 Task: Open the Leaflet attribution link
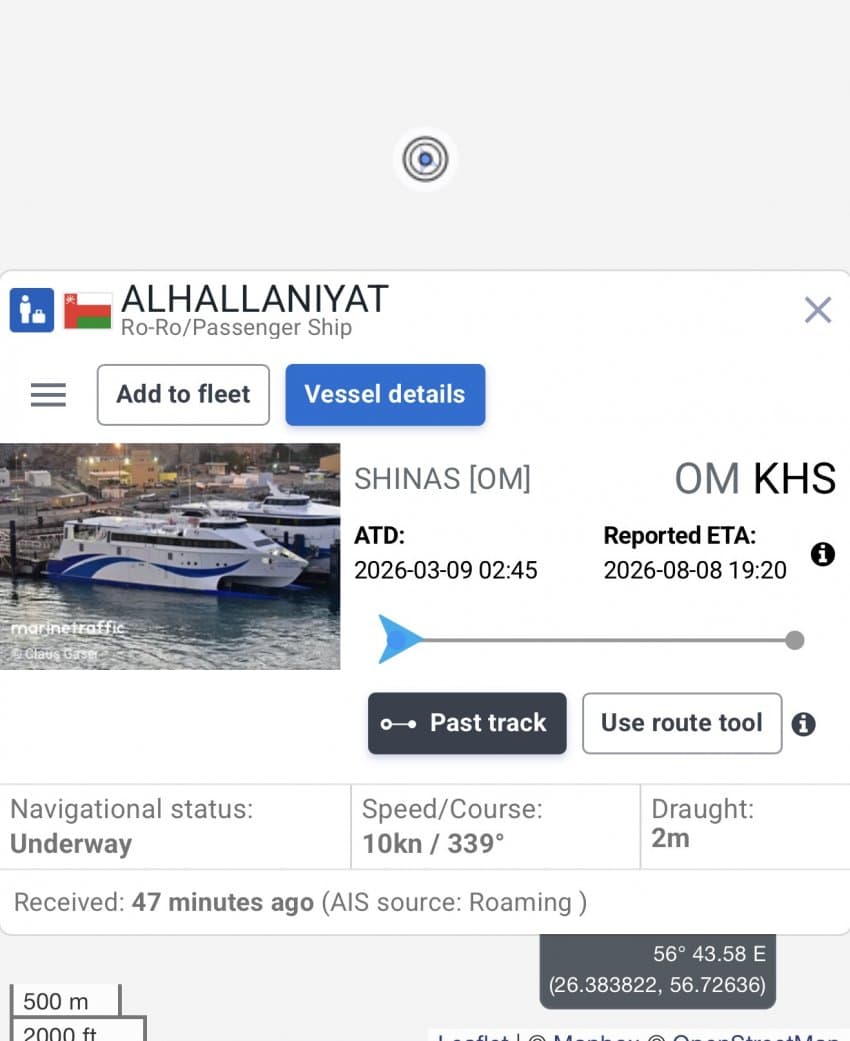click(471, 1036)
